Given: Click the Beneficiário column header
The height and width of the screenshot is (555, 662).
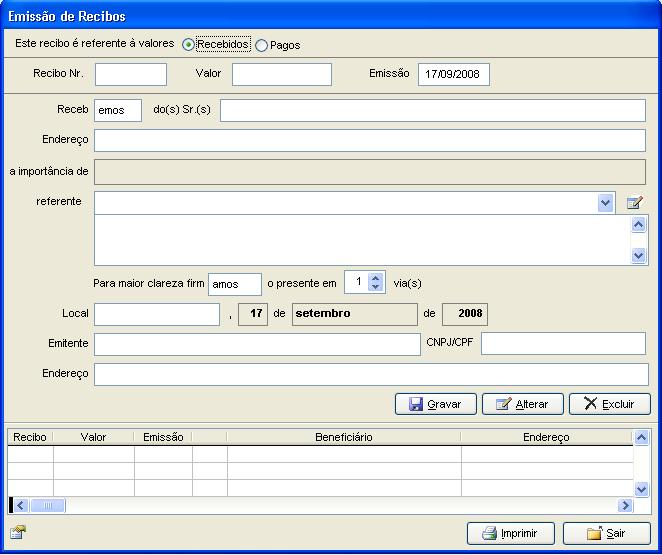Looking at the screenshot, I should (344, 437).
